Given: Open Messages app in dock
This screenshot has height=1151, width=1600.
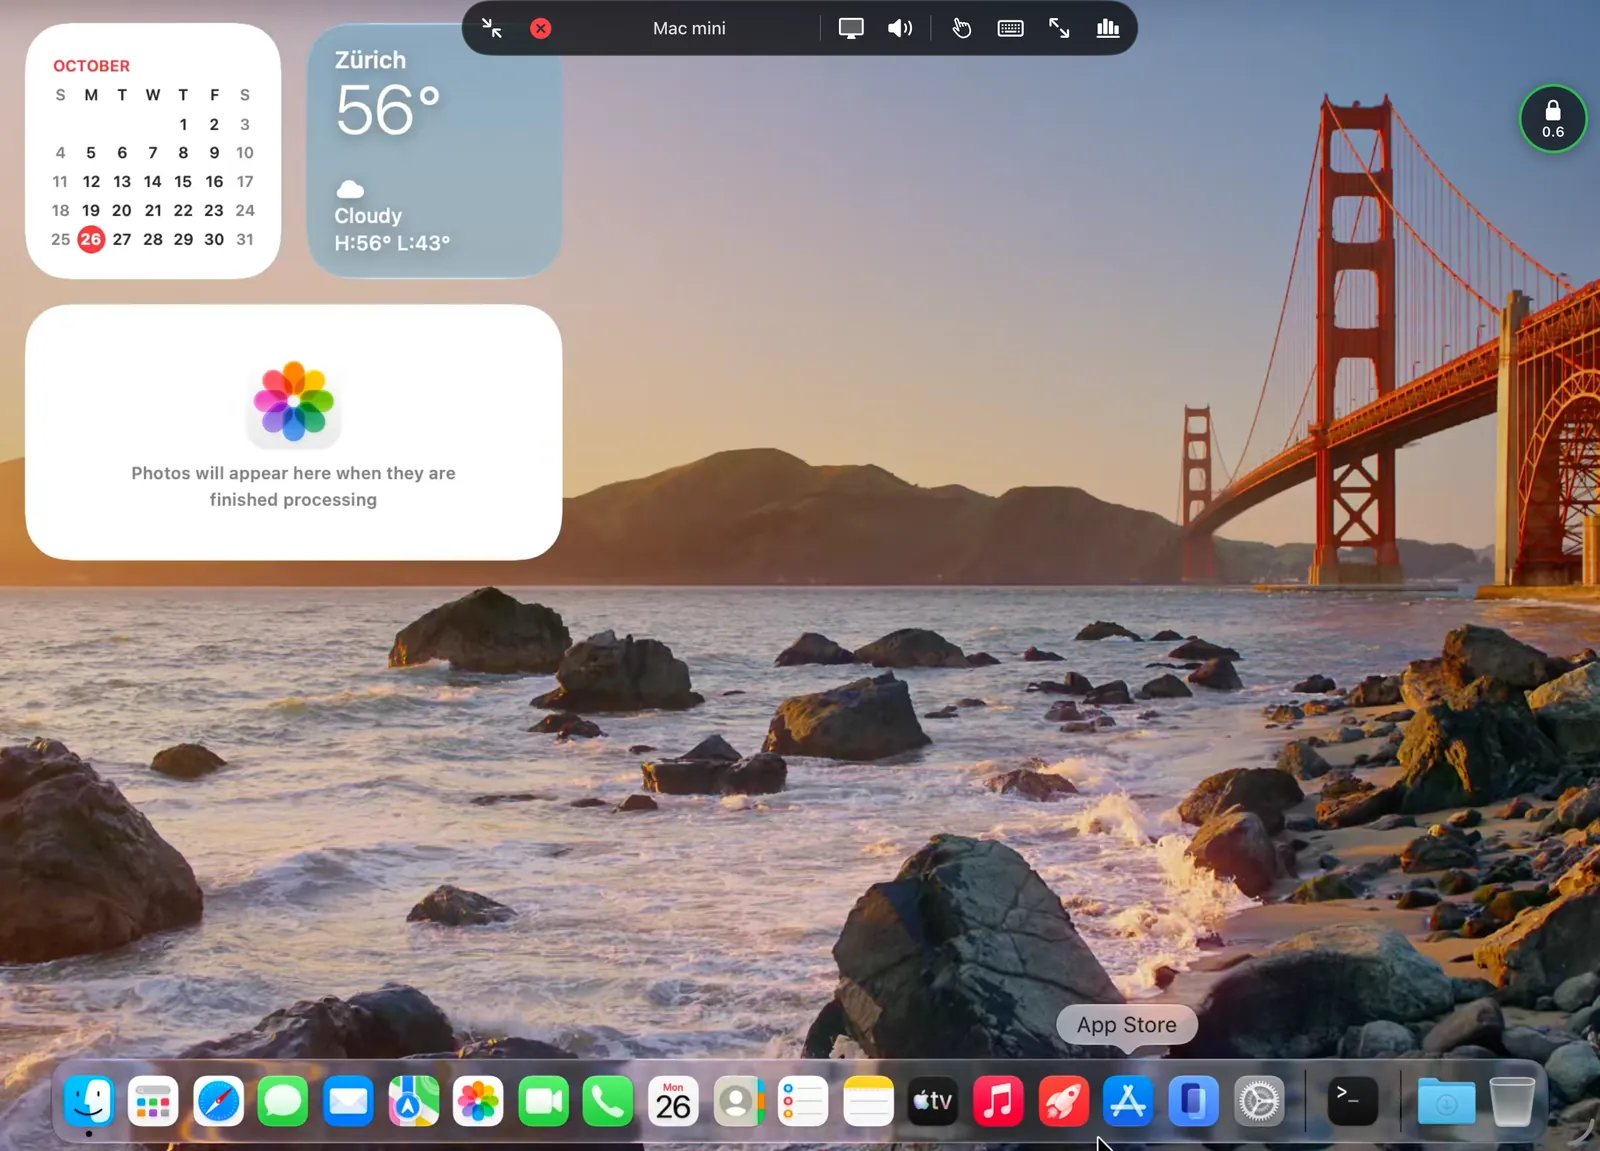Looking at the screenshot, I should (283, 1101).
